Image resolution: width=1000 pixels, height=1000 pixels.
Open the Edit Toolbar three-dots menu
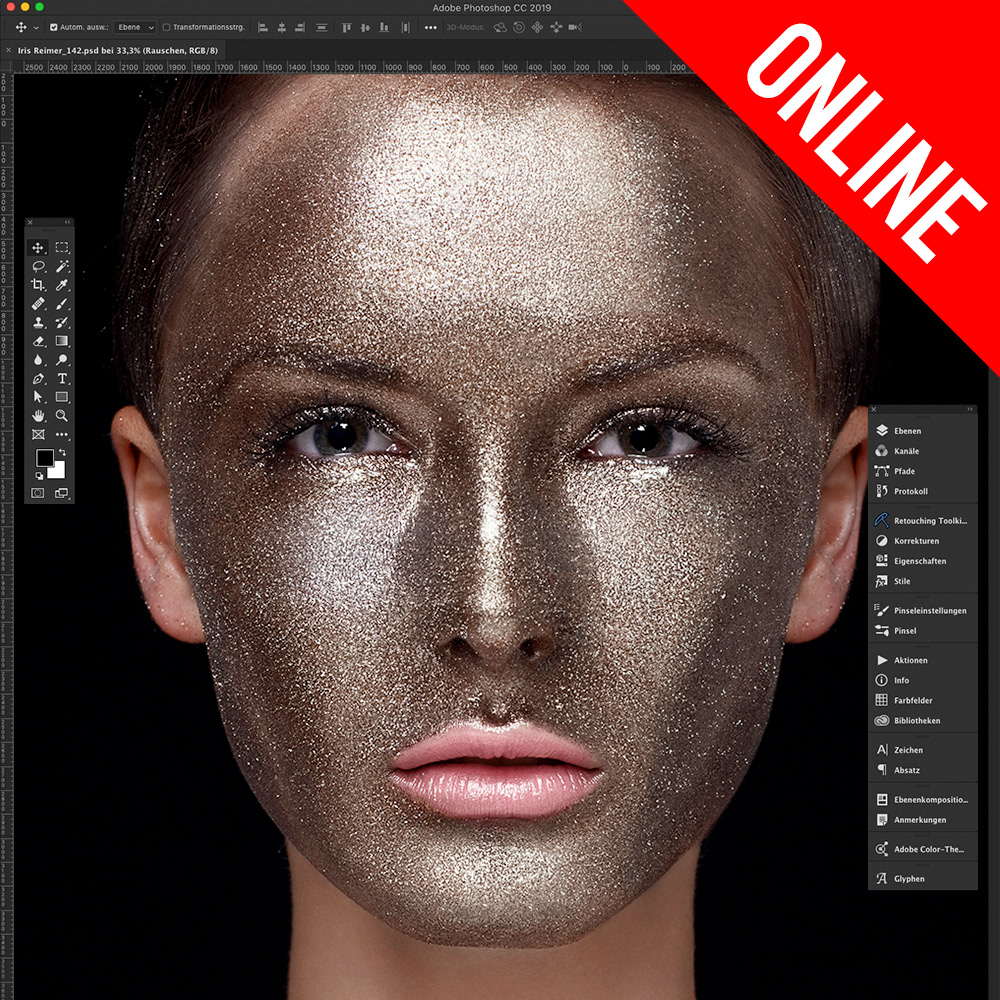point(62,434)
